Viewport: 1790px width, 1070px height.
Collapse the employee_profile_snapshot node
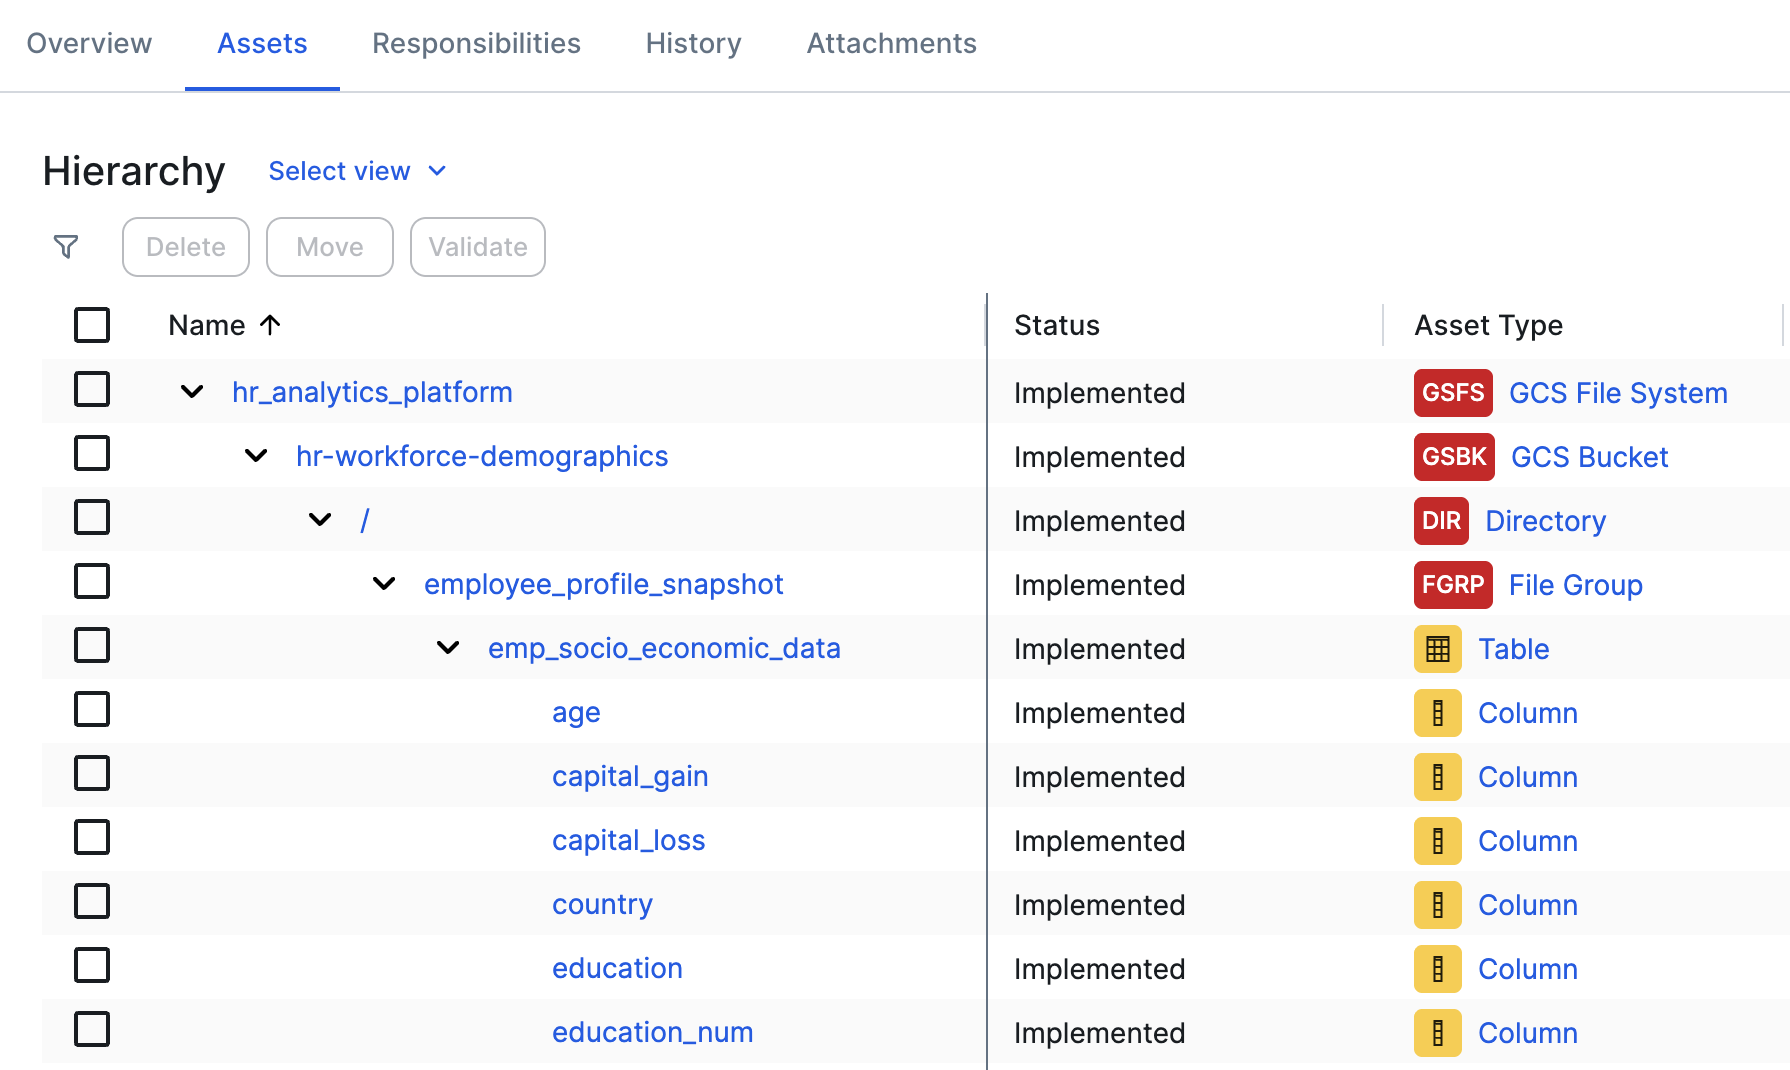click(x=384, y=584)
